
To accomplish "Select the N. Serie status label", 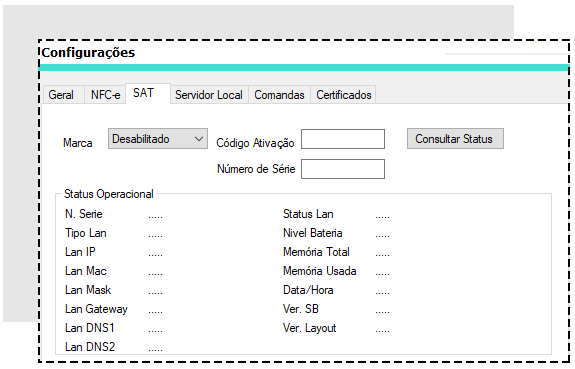I will click(84, 214).
